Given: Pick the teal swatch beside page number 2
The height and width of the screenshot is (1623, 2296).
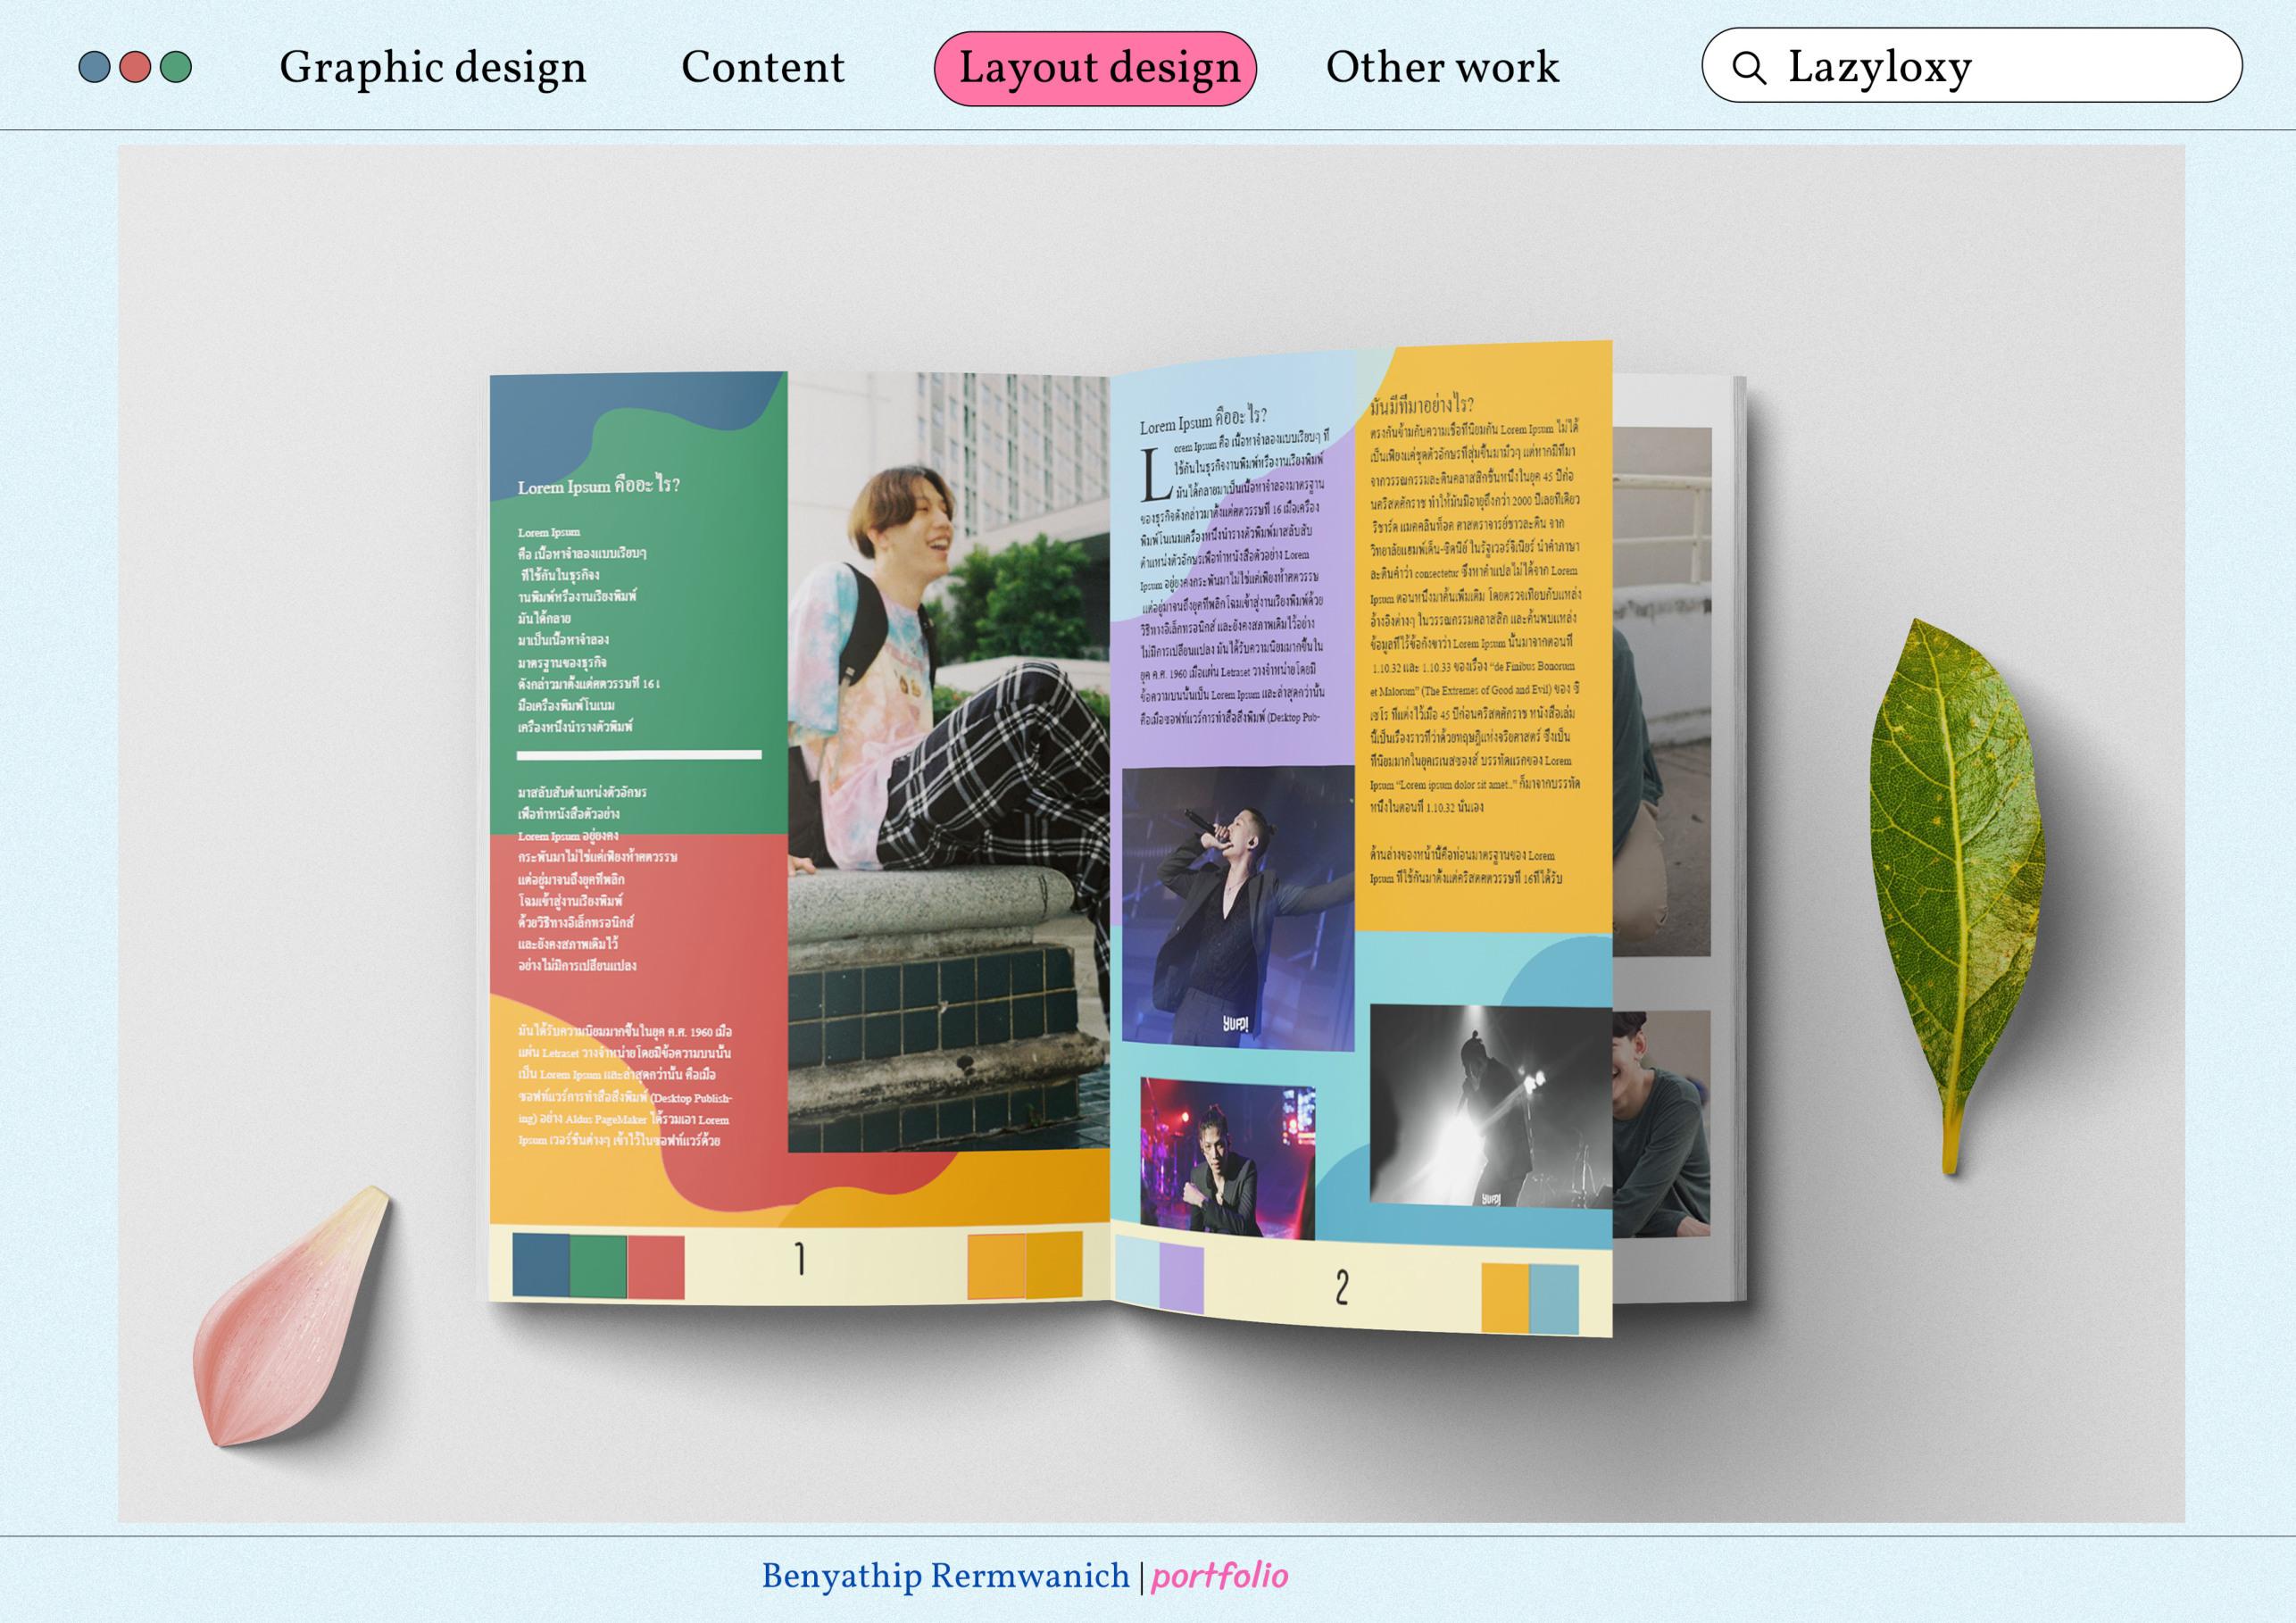Looking at the screenshot, I should [x=1553, y=1298].
